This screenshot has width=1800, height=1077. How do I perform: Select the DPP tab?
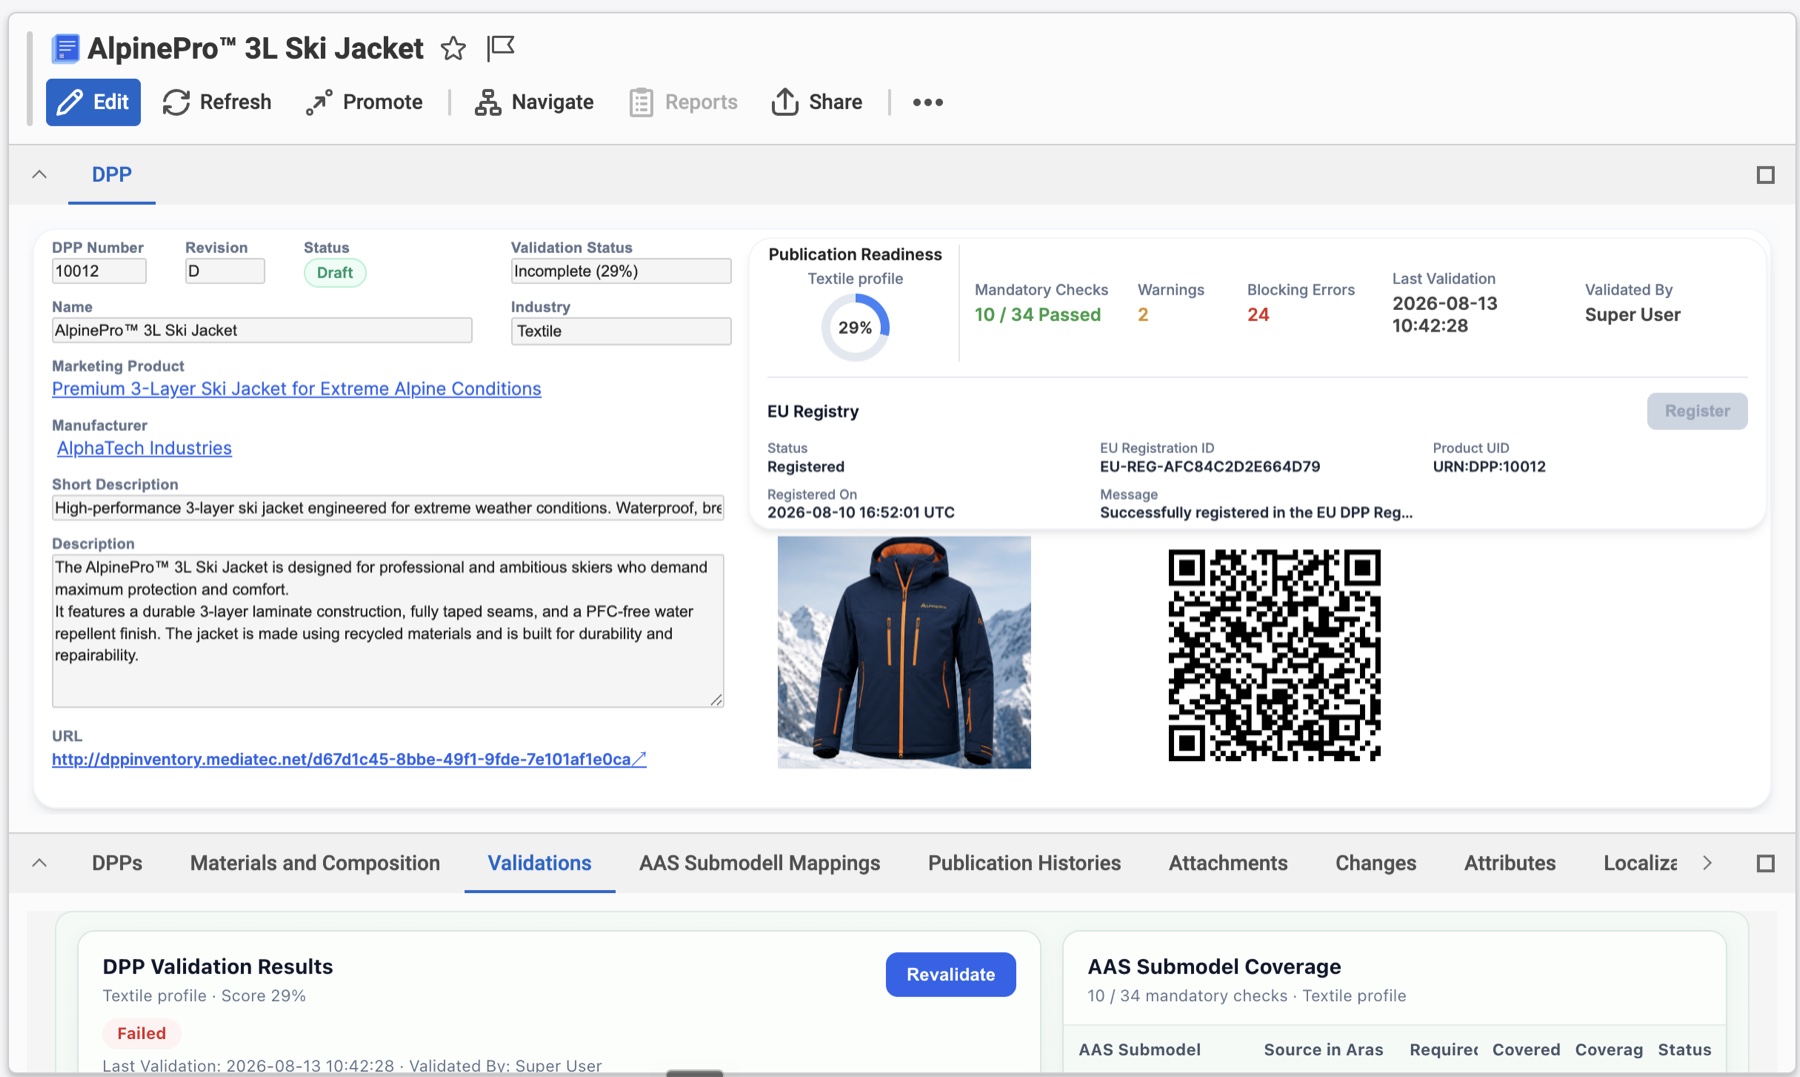coord(112,174)
